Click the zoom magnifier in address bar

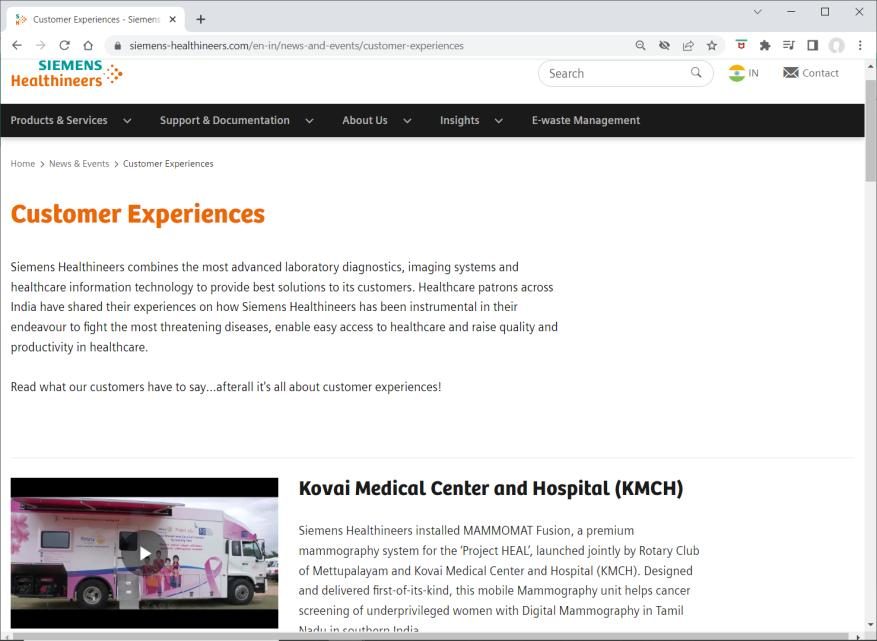click(x=640, y=45)
